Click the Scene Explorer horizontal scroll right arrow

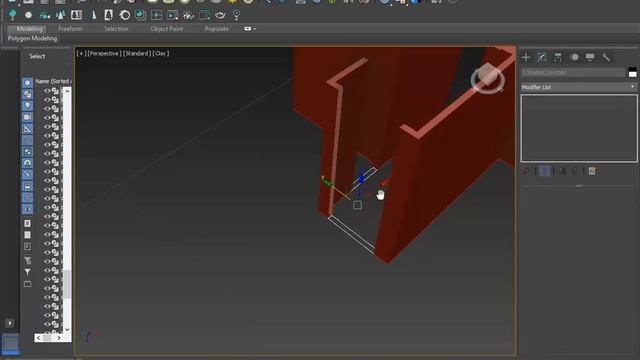(59, 338)
